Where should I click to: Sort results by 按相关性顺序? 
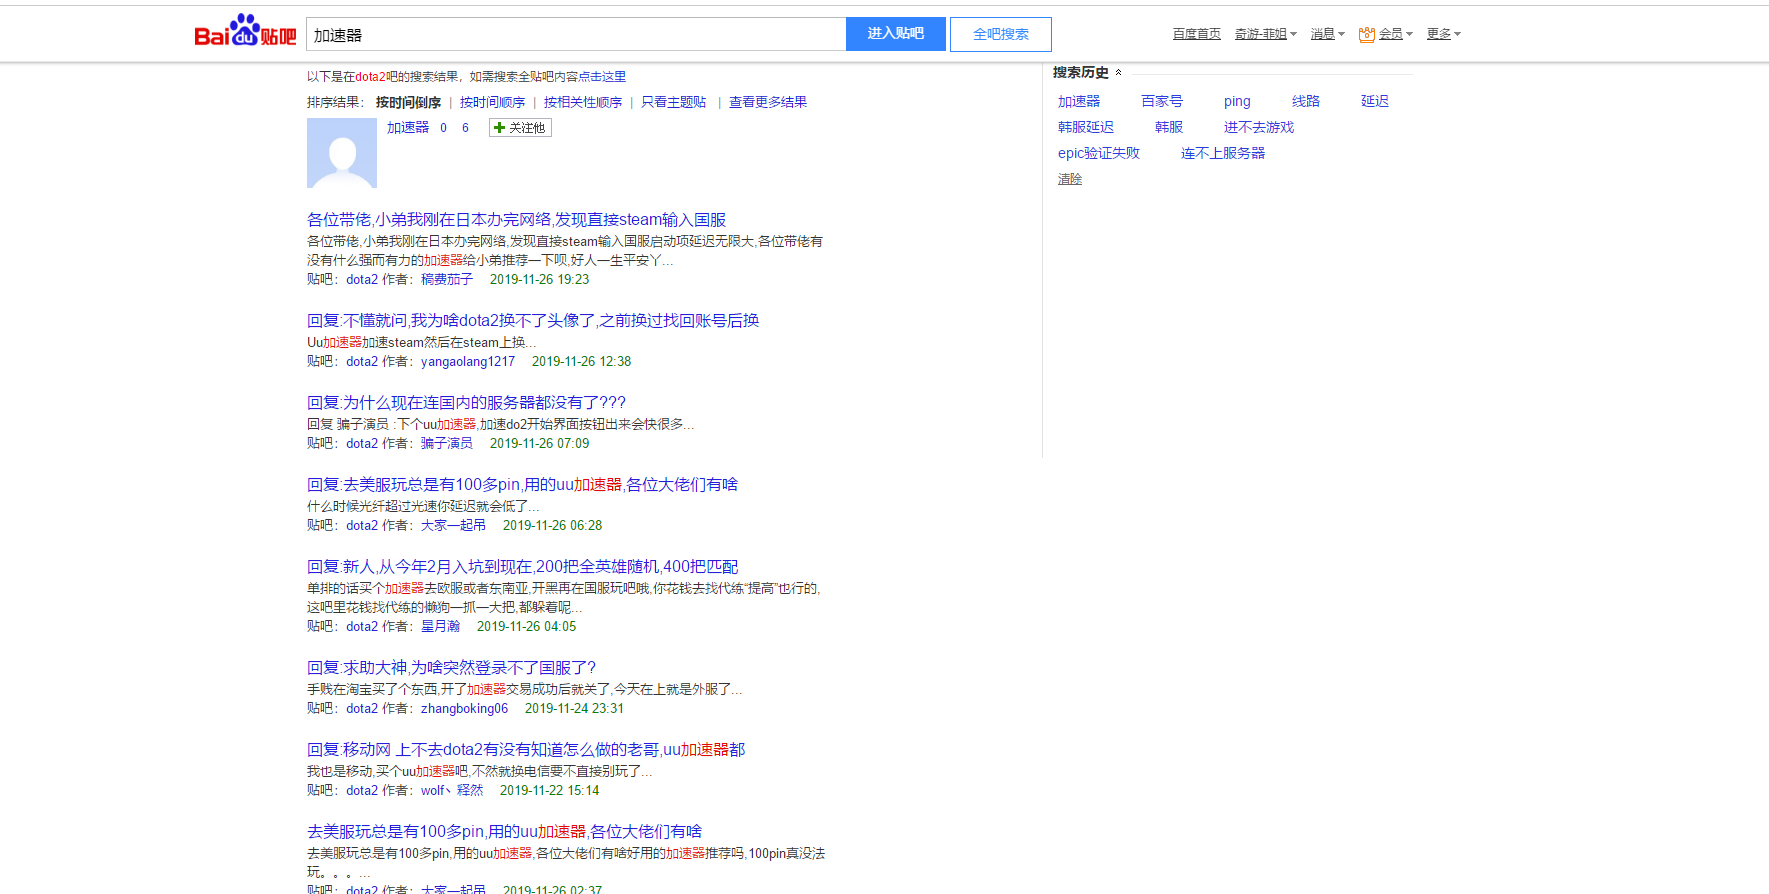(x=583, y=102)
